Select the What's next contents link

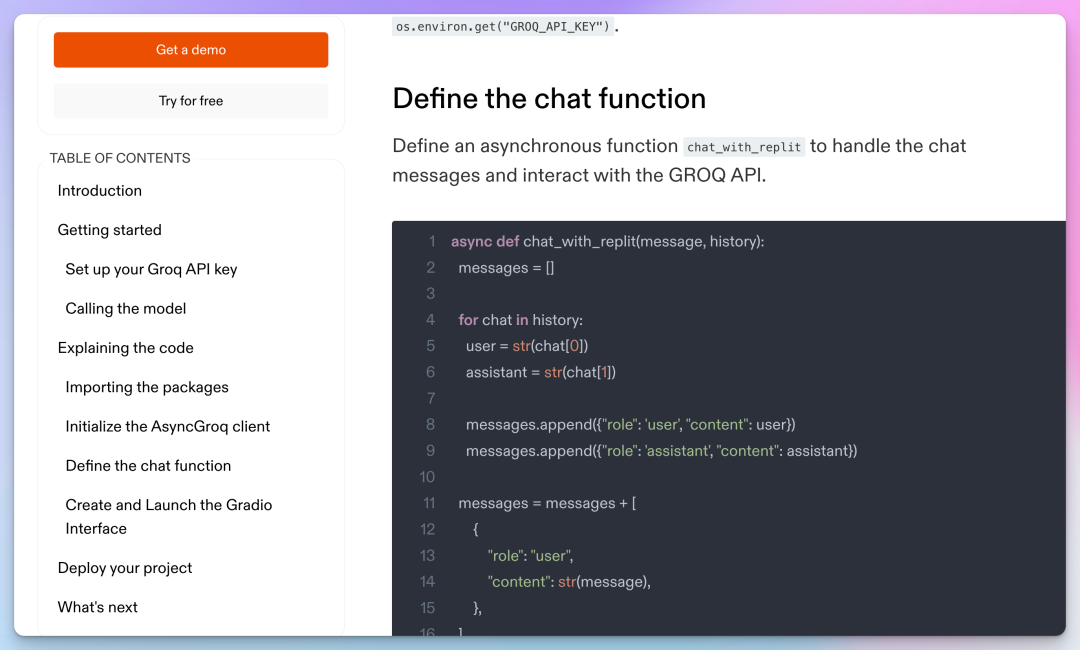(x=98, y=607)
